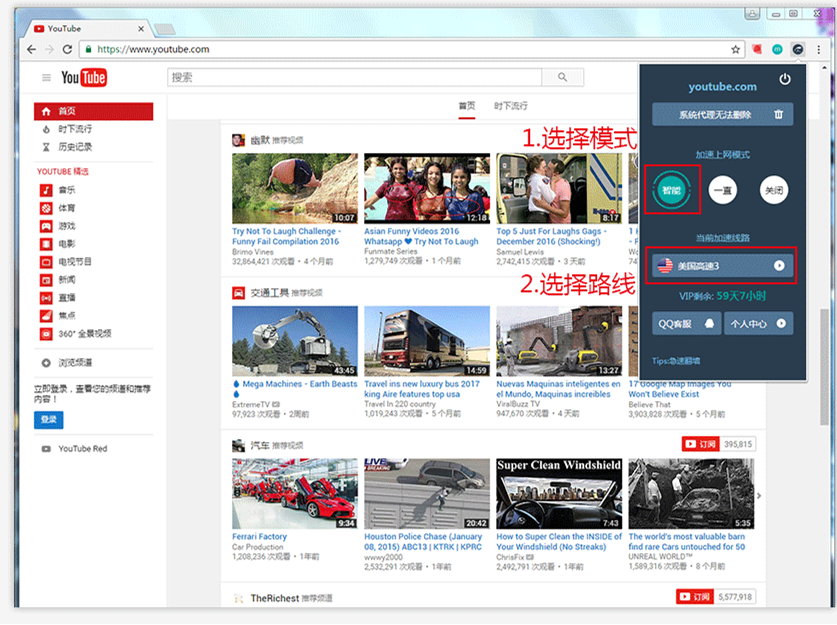Select the 智能 smart acceleration mode

(x=671, y=188)
